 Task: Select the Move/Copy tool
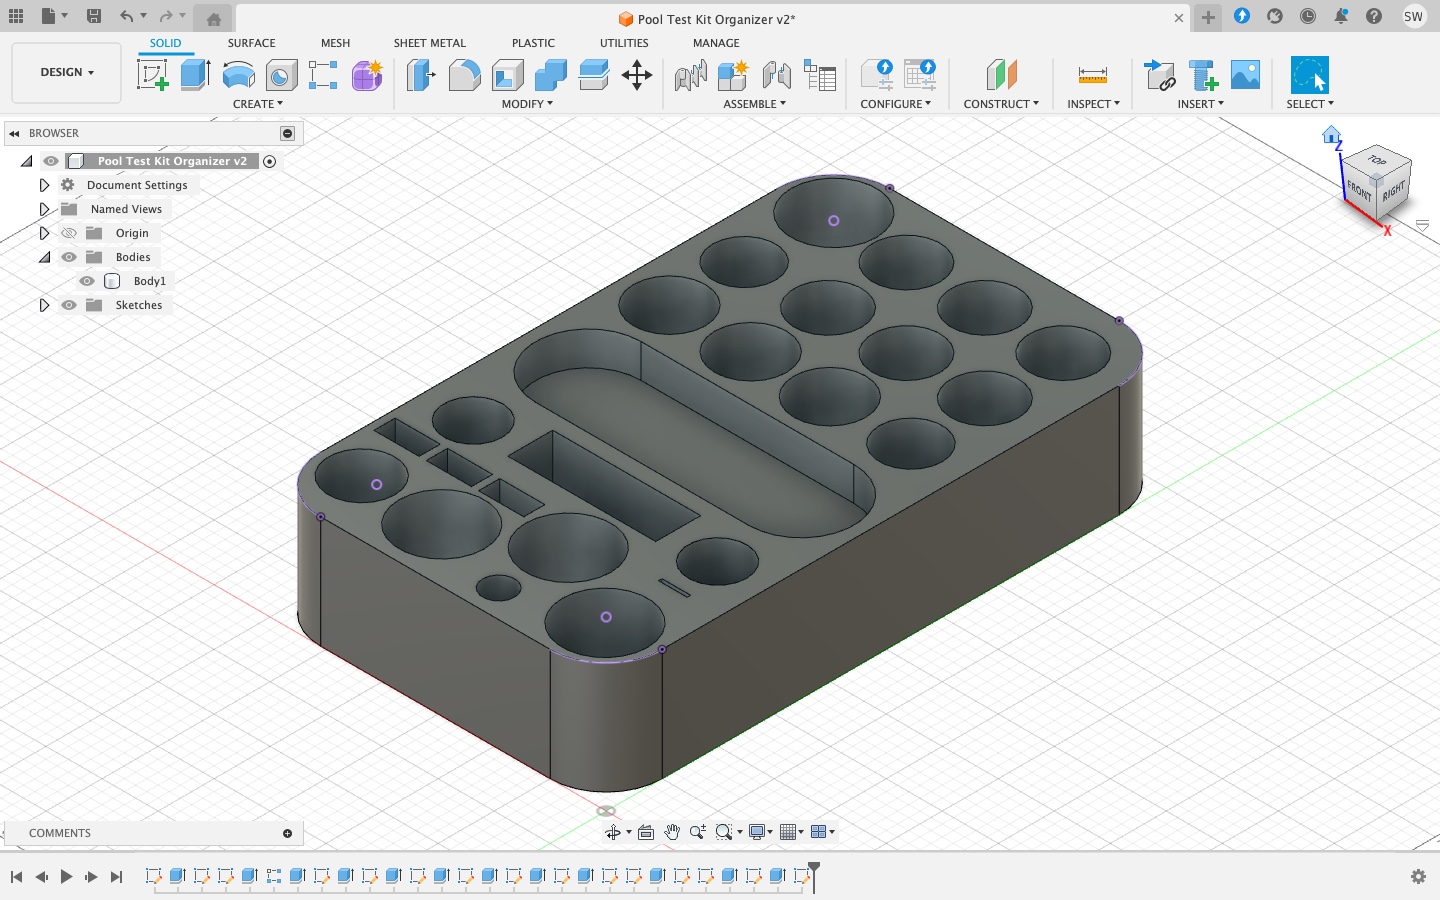click(x=637, y=75)
